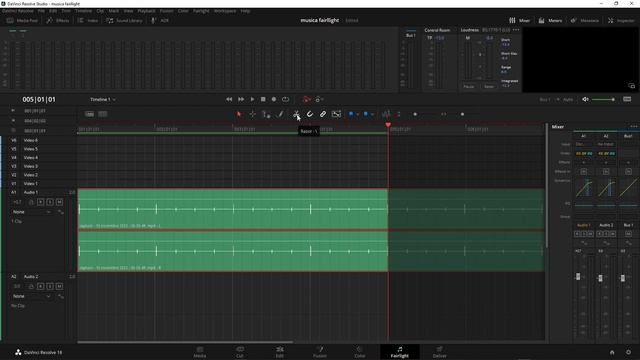The width and height of the screenshot is (640, 360).
Task: Click the automation curve icon on Audio 2
Action: point(61,296)
